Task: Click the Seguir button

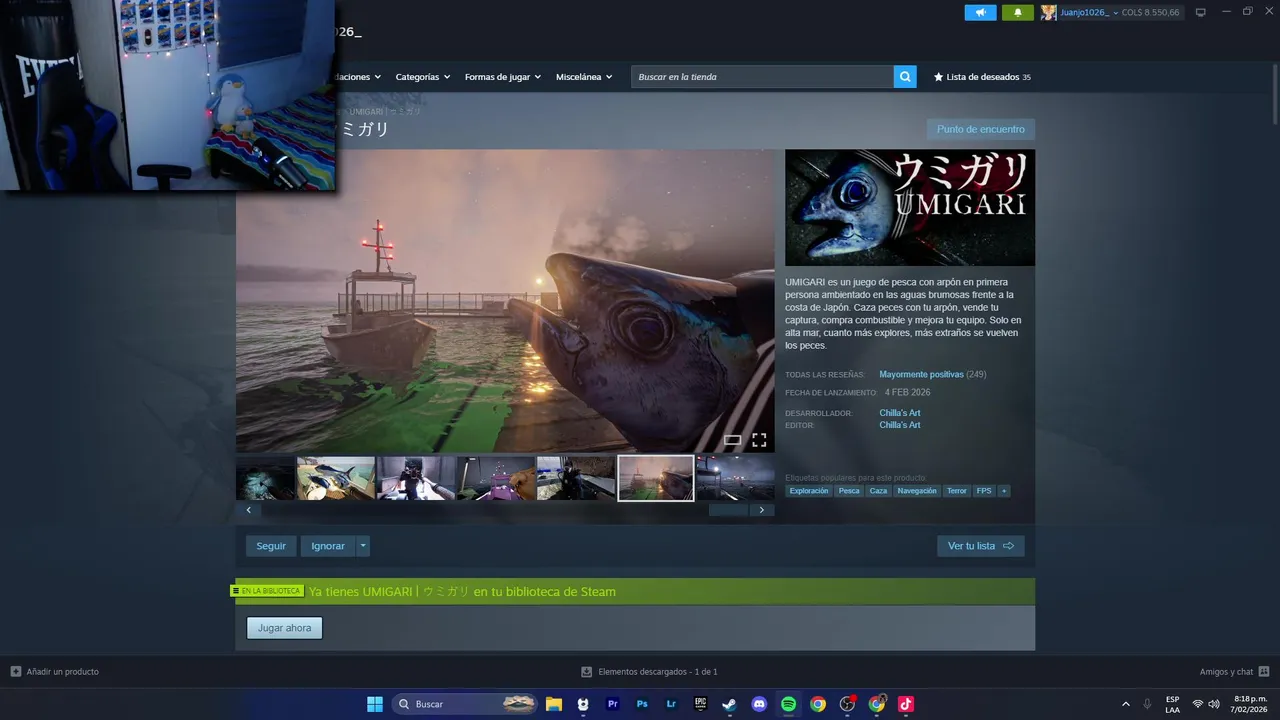Action: 271,546
